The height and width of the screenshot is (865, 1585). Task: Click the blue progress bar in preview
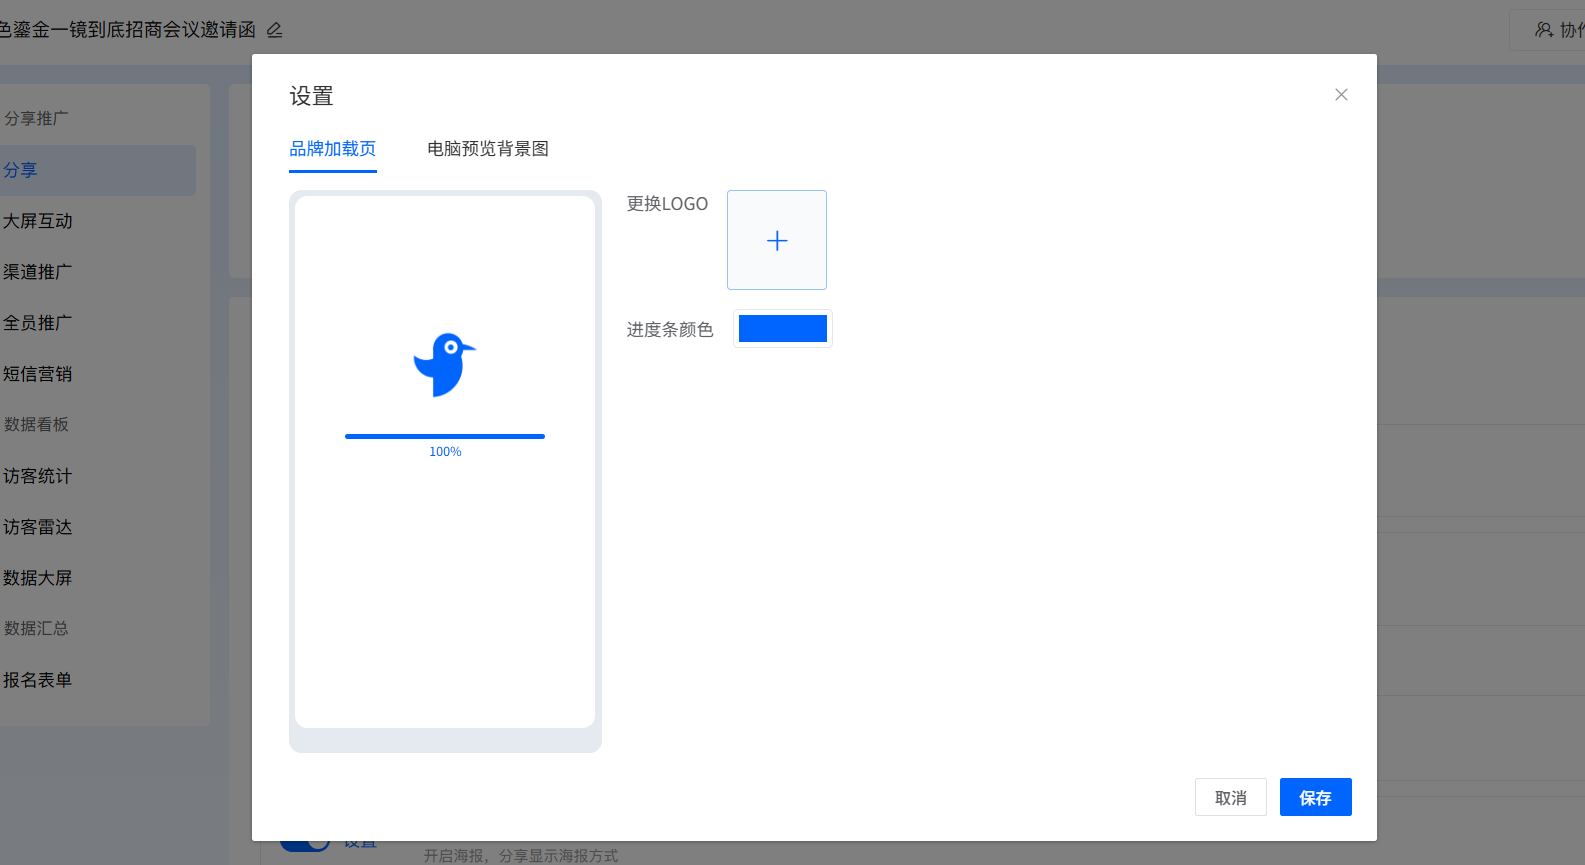[x=445, y=436]
